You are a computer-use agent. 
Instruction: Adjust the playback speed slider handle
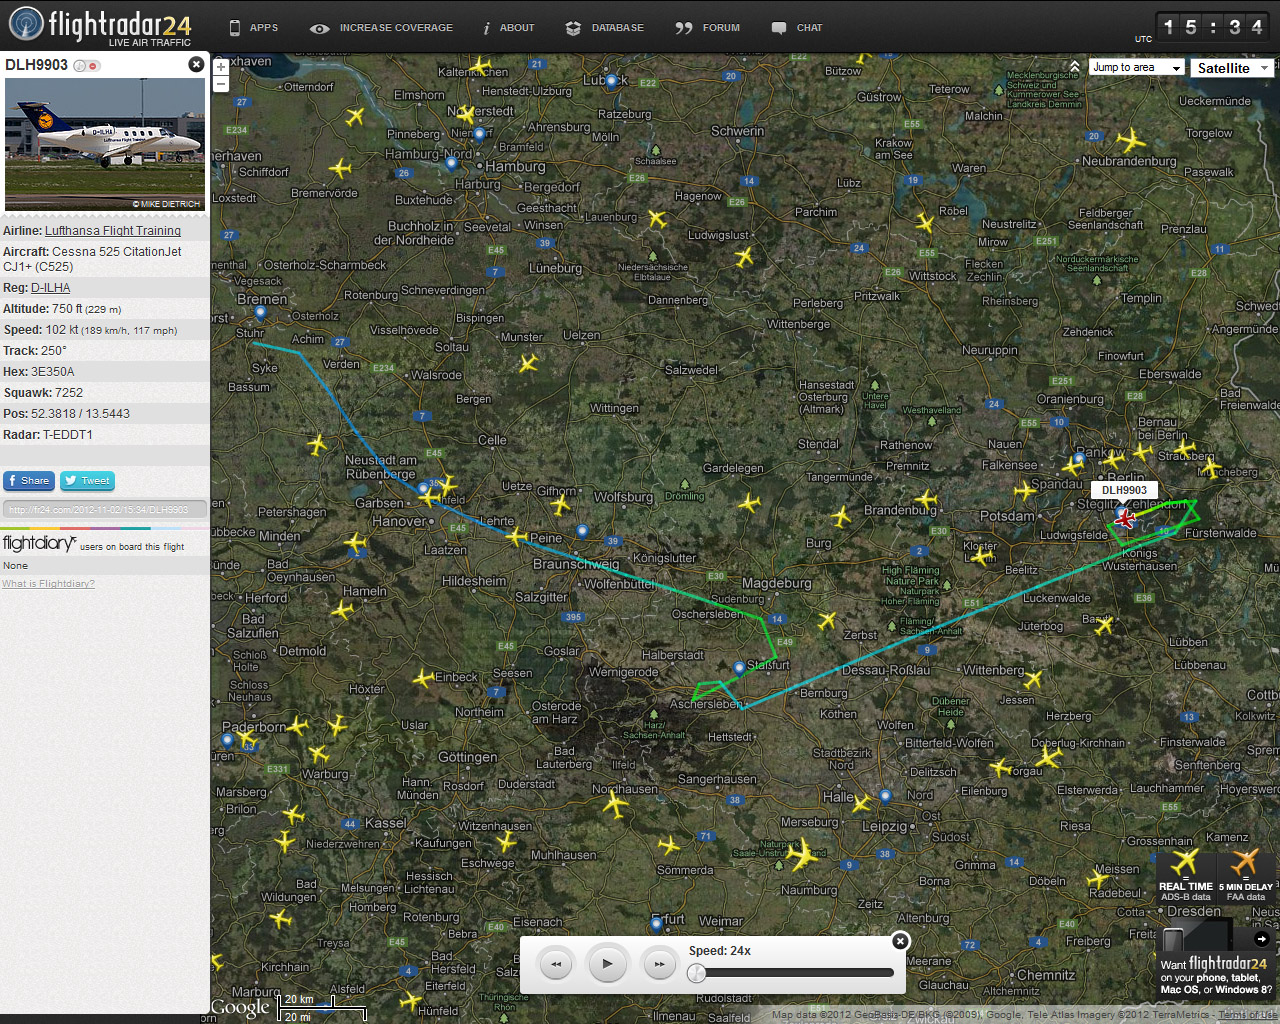pos(697,973)
